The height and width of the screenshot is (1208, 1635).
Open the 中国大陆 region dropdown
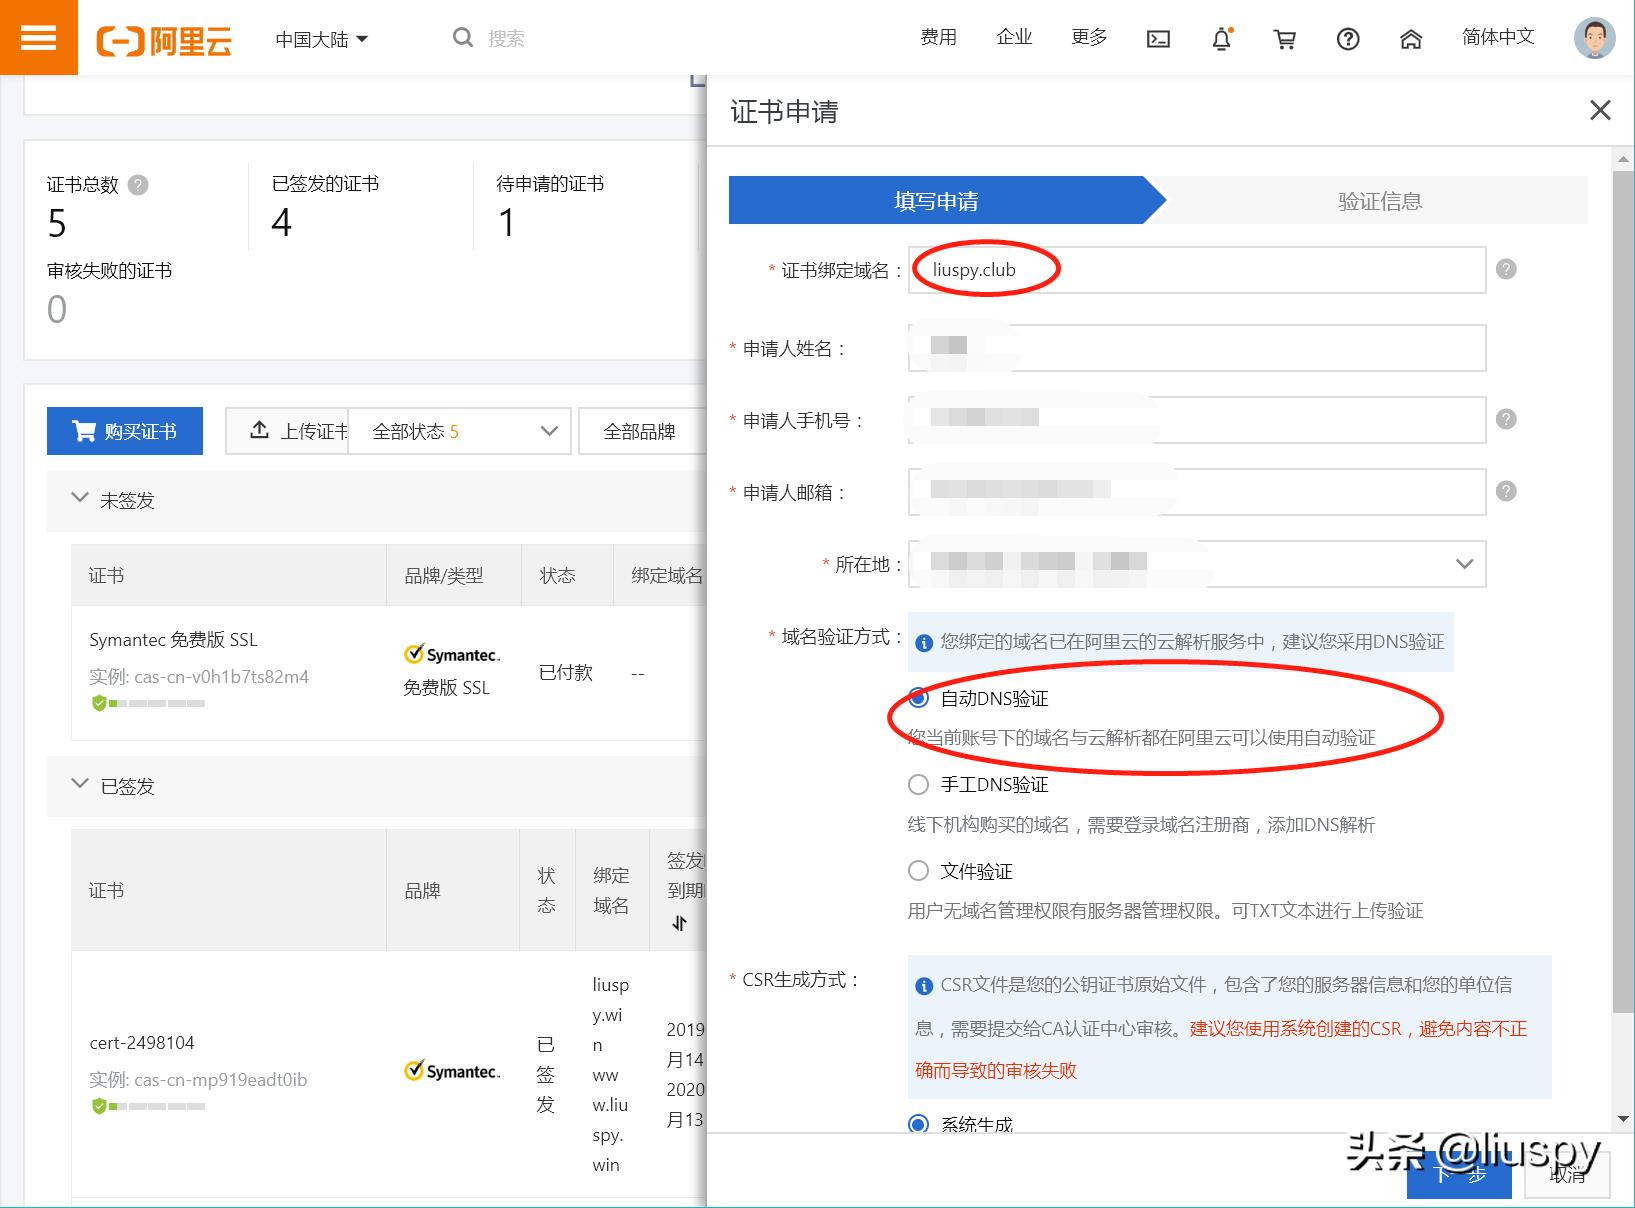[x=321, y=38]
